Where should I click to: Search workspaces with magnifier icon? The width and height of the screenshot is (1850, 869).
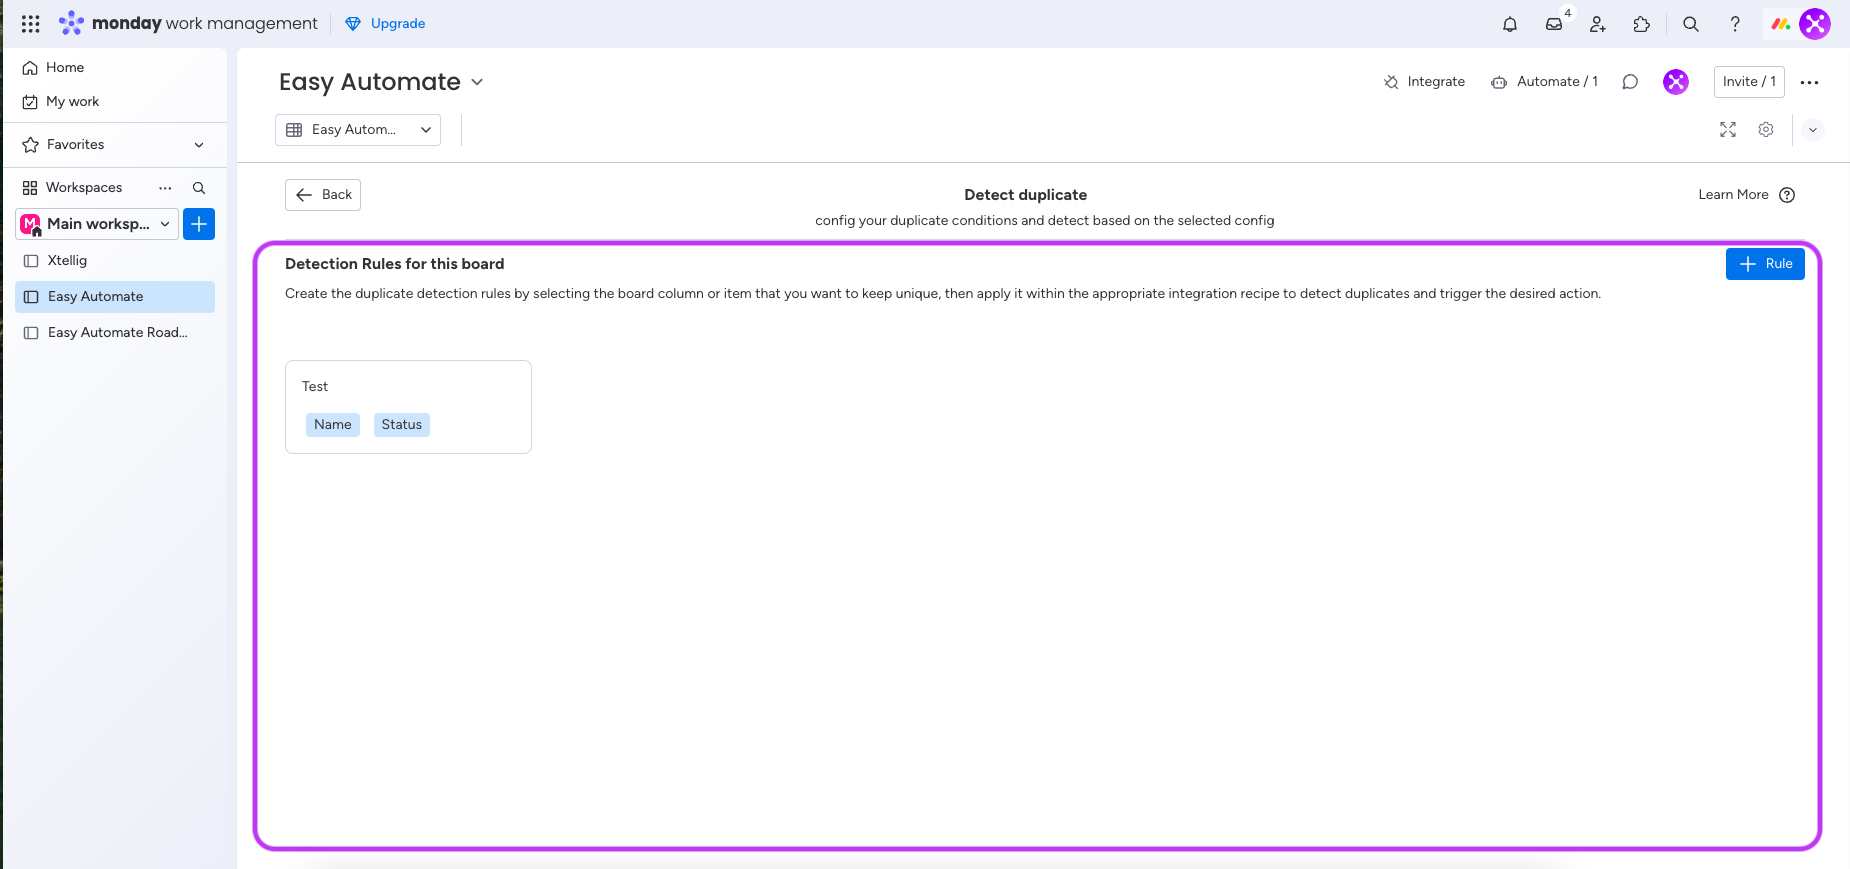coord(199,188)
